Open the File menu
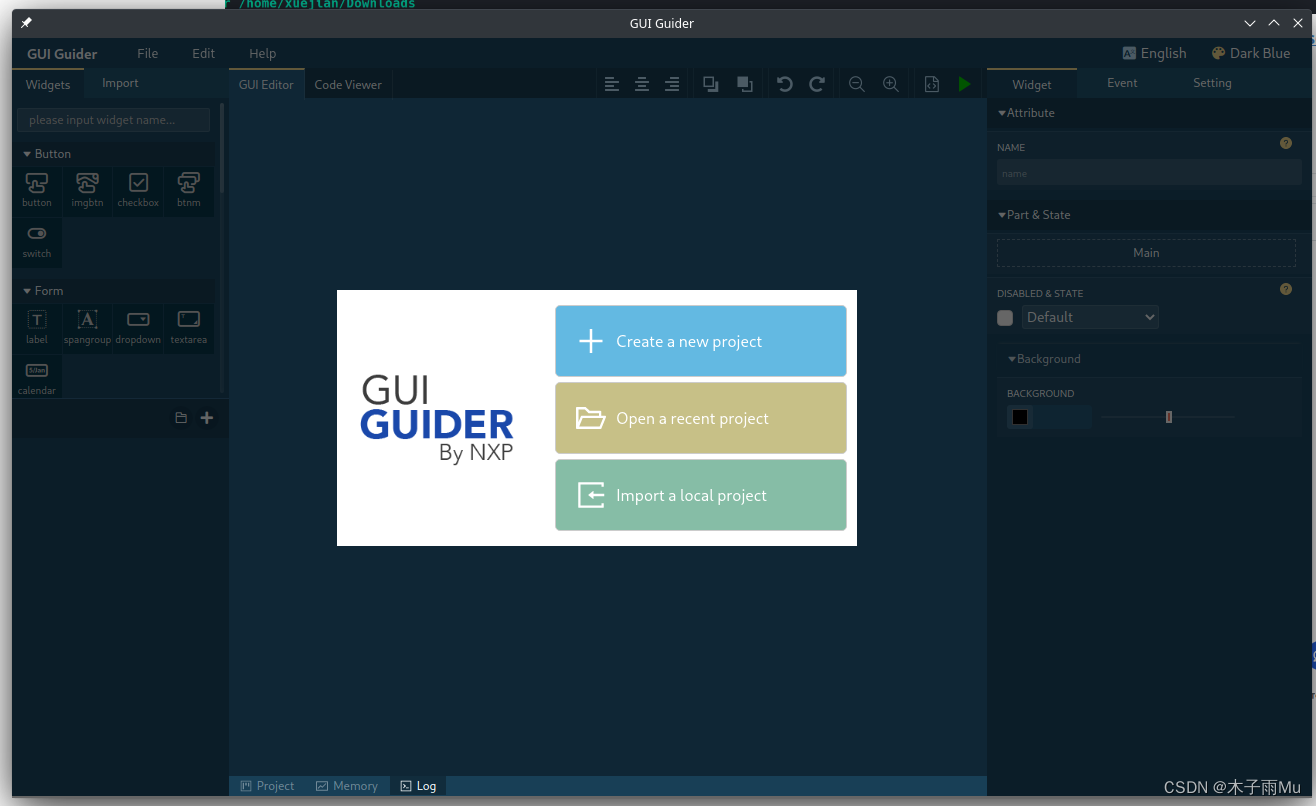The width and height of the screenshot is (1316, 806). [x=147, y=53]
